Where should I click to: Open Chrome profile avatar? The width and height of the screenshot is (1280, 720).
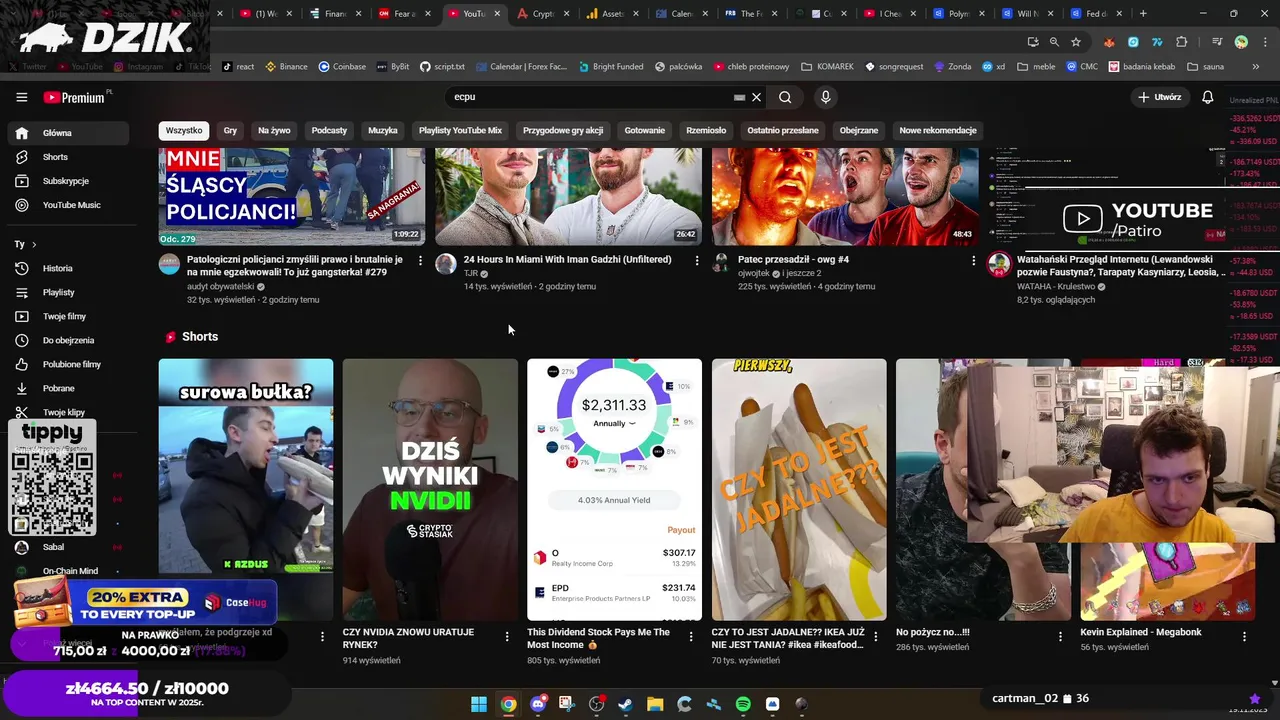click(x=1241, y=42)
